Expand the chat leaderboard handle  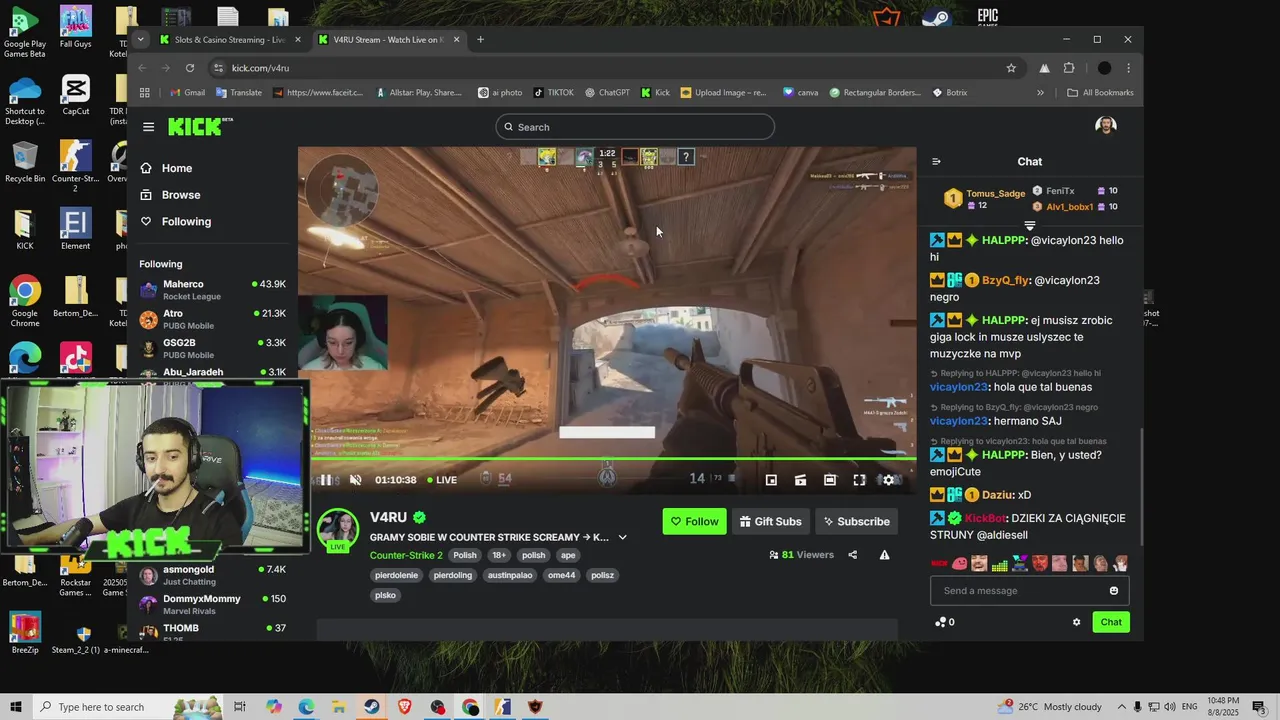click(x=1030, y=226)
